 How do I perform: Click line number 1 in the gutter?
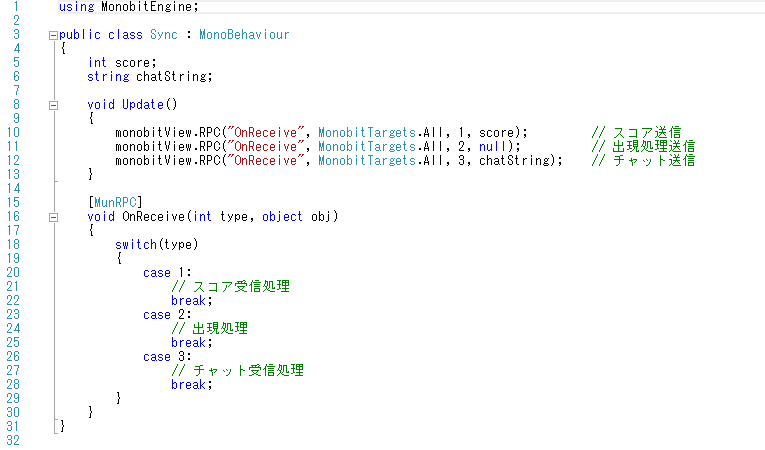pos(16,7)
